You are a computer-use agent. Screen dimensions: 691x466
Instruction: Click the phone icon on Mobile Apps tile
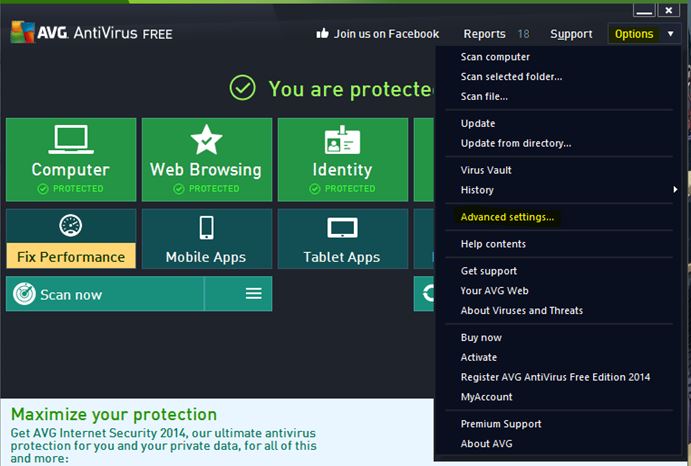(x=206, y=228)
